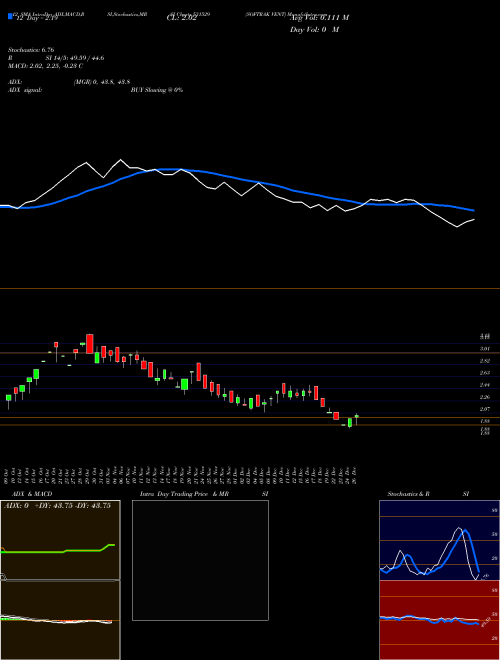
Task: Click the '(SOFTRAK VENT)' title text
Action: (266, 14)
